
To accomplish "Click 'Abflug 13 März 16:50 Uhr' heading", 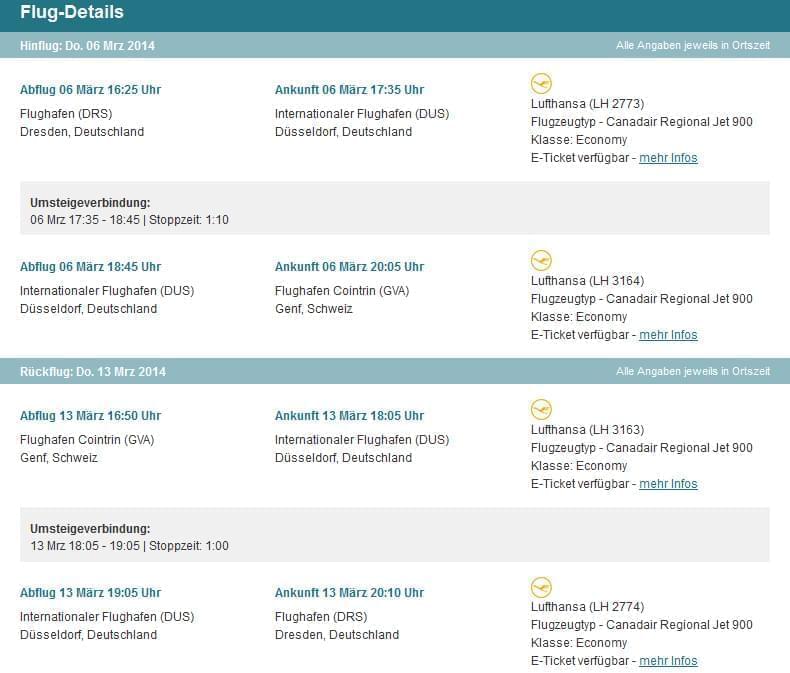I will click(90, 416).
